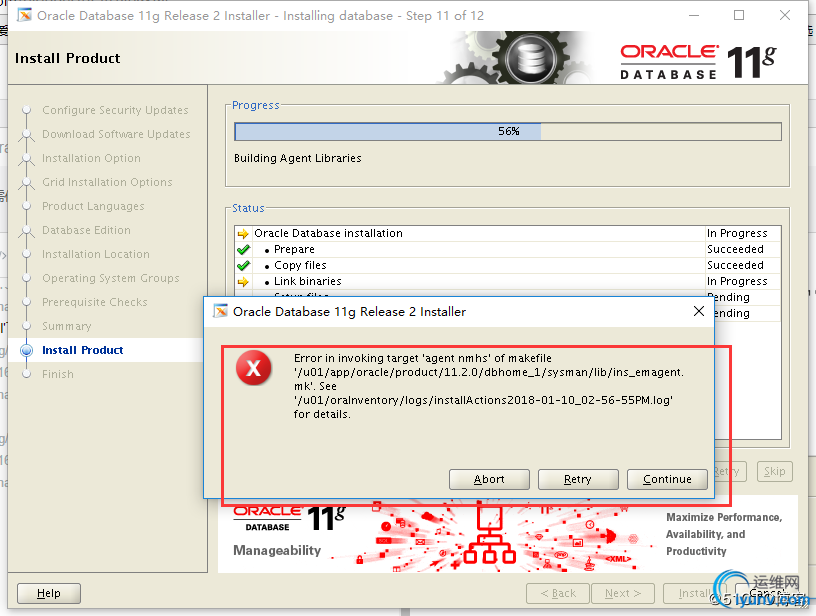Viewport: 816px width, 616px height.
Task: Click the Oracle Database 11g header logo
Action: click(x=698, y=62)
